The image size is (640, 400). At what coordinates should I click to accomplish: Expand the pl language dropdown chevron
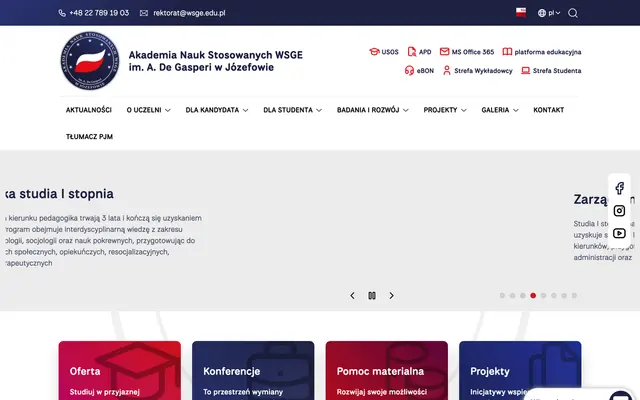[558, 13]
